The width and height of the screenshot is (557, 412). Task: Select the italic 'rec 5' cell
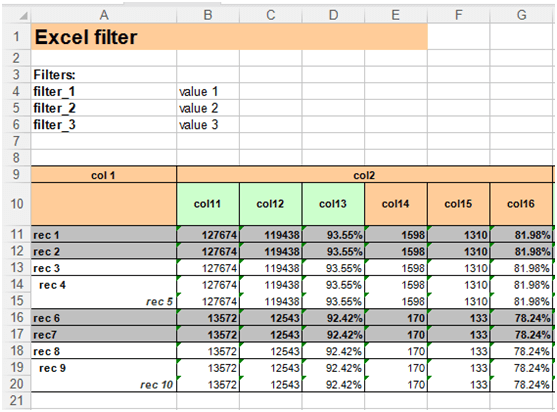click(x=104, y=301)
